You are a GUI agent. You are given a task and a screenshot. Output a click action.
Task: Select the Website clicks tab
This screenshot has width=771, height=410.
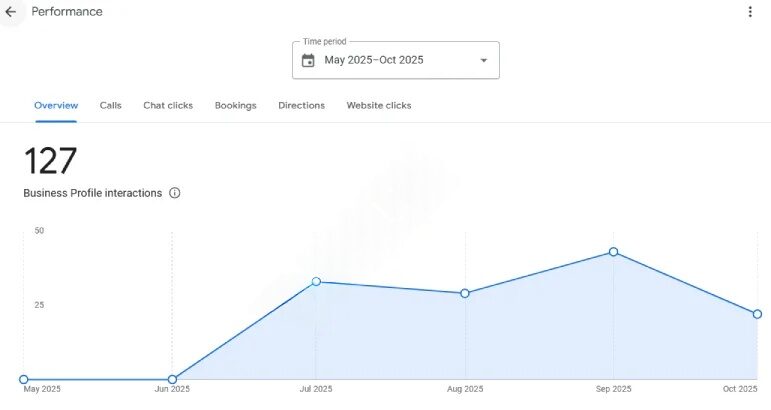coord(379,106)
